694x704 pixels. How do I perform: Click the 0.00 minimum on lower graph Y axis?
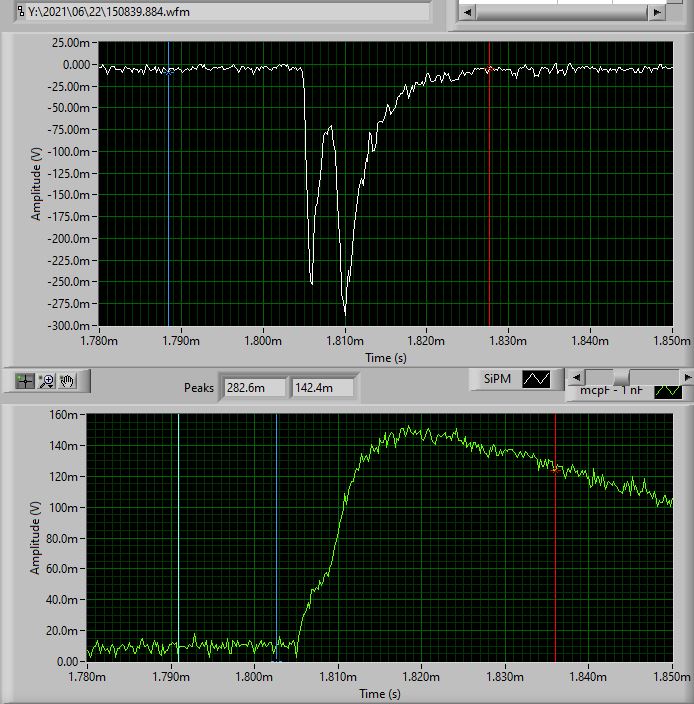[68, 661]
